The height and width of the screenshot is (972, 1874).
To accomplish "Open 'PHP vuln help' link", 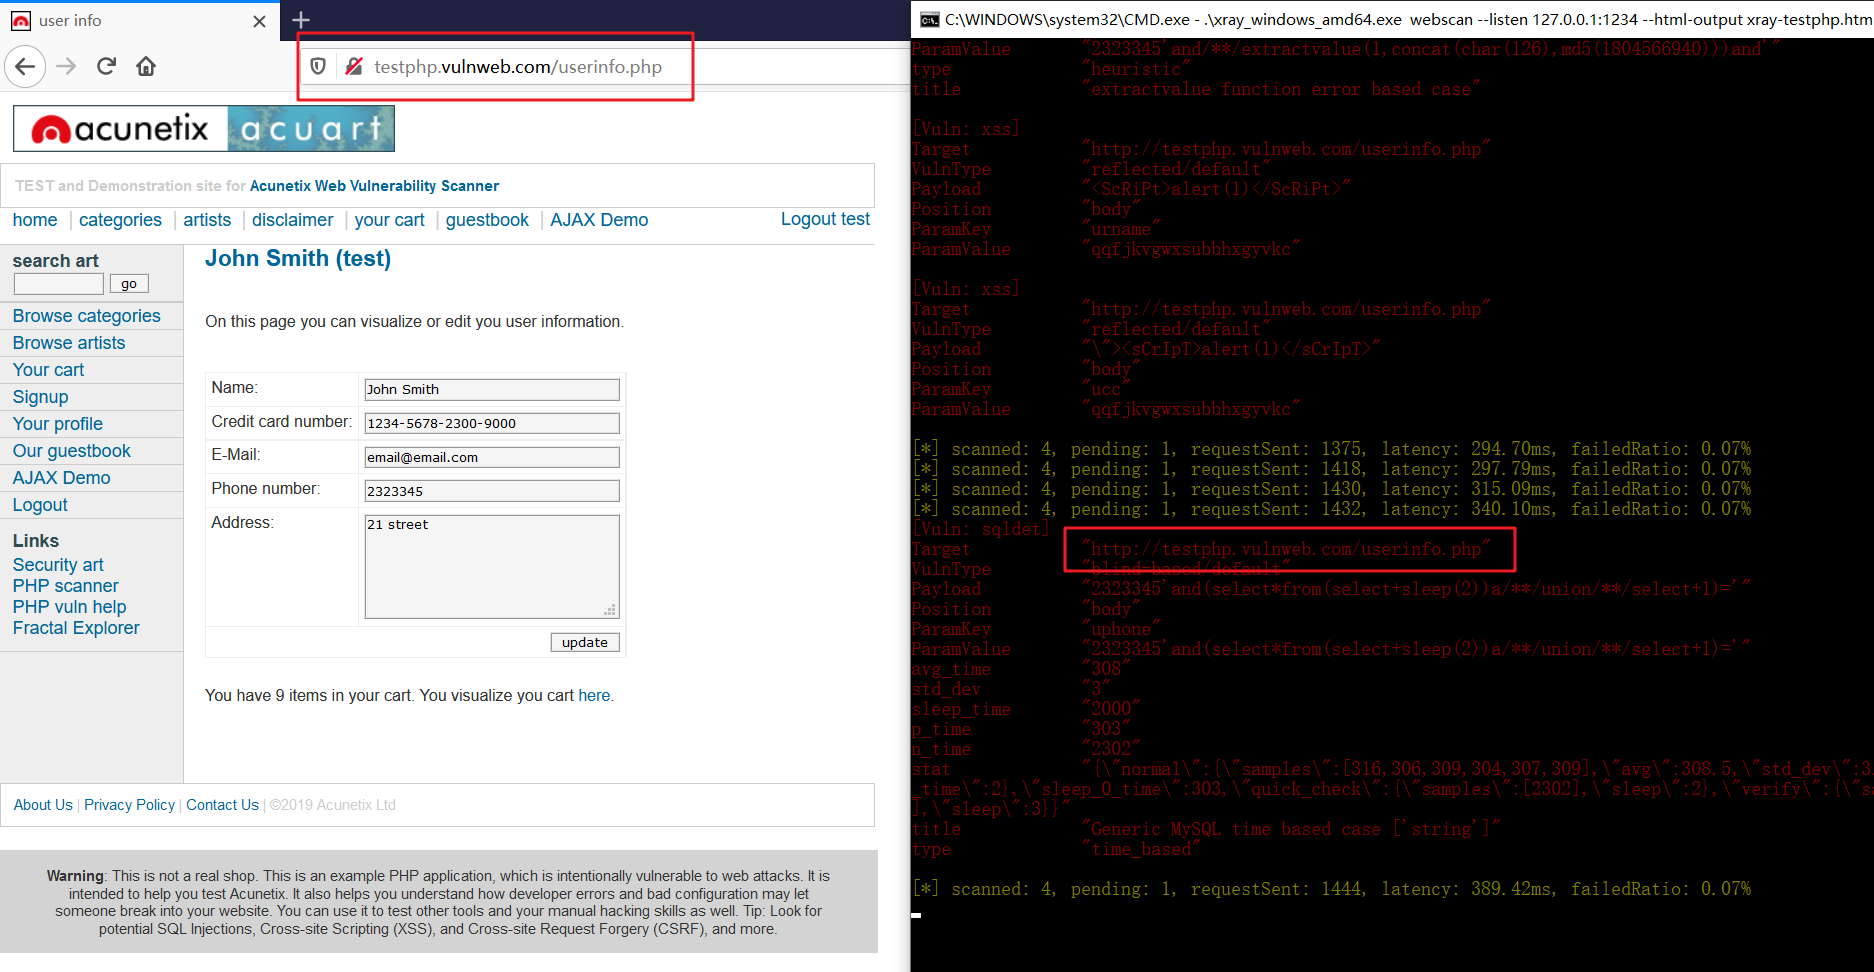I will pos(69,607).
